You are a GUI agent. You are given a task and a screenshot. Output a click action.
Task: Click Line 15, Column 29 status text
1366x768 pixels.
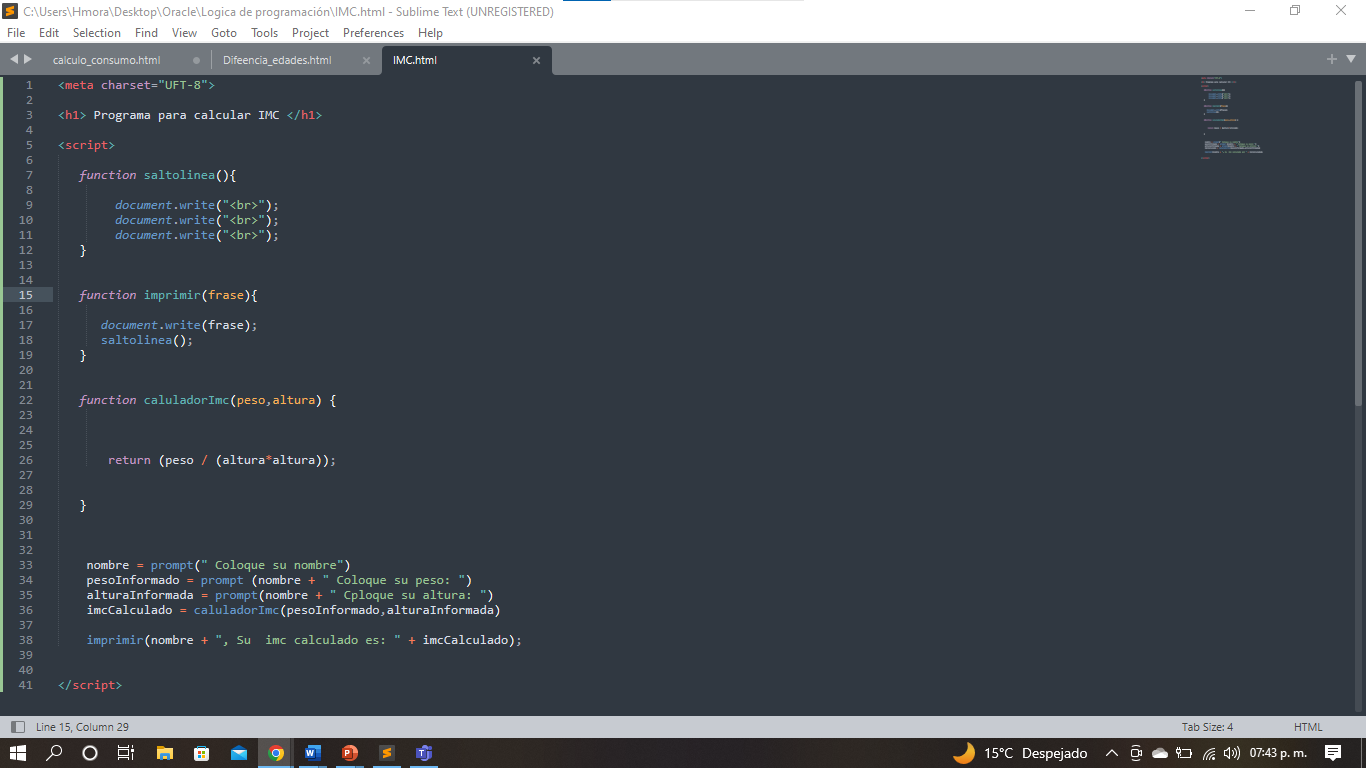pos(82,727)
